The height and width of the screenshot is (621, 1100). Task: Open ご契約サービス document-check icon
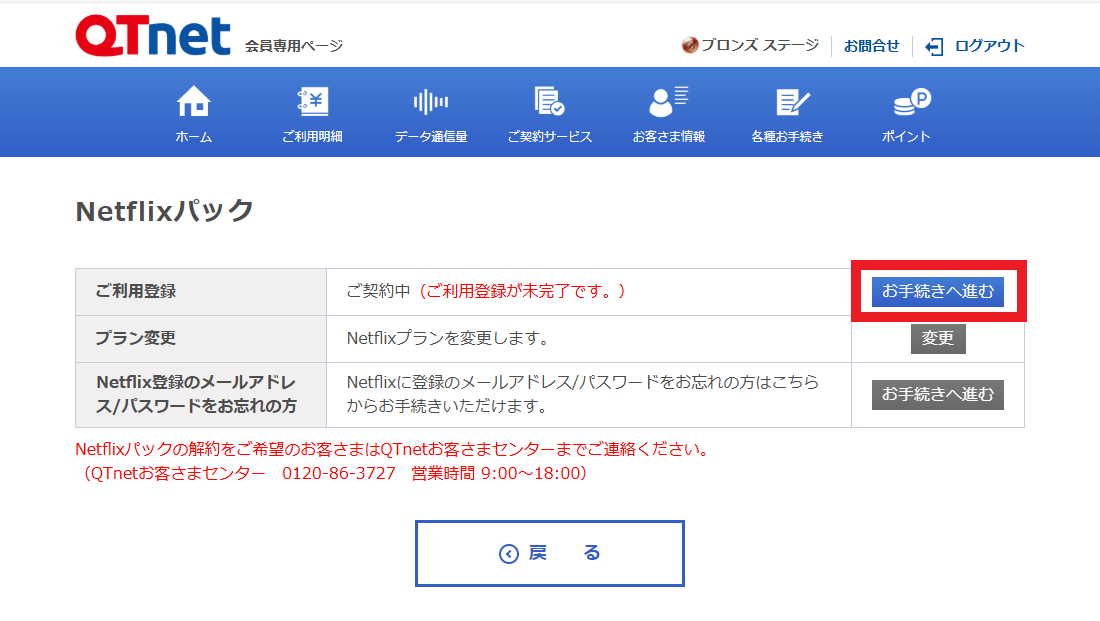[549, 101]
